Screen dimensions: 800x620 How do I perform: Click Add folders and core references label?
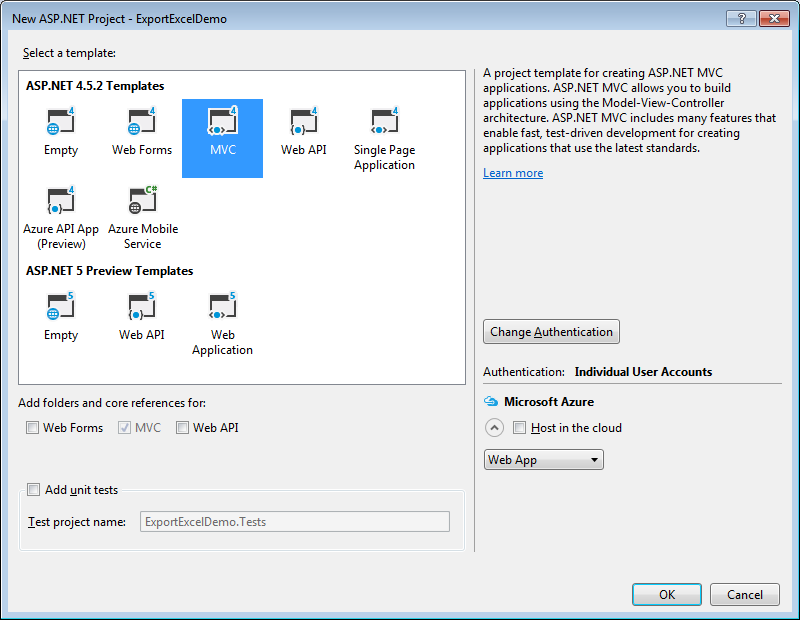(112, 403)
